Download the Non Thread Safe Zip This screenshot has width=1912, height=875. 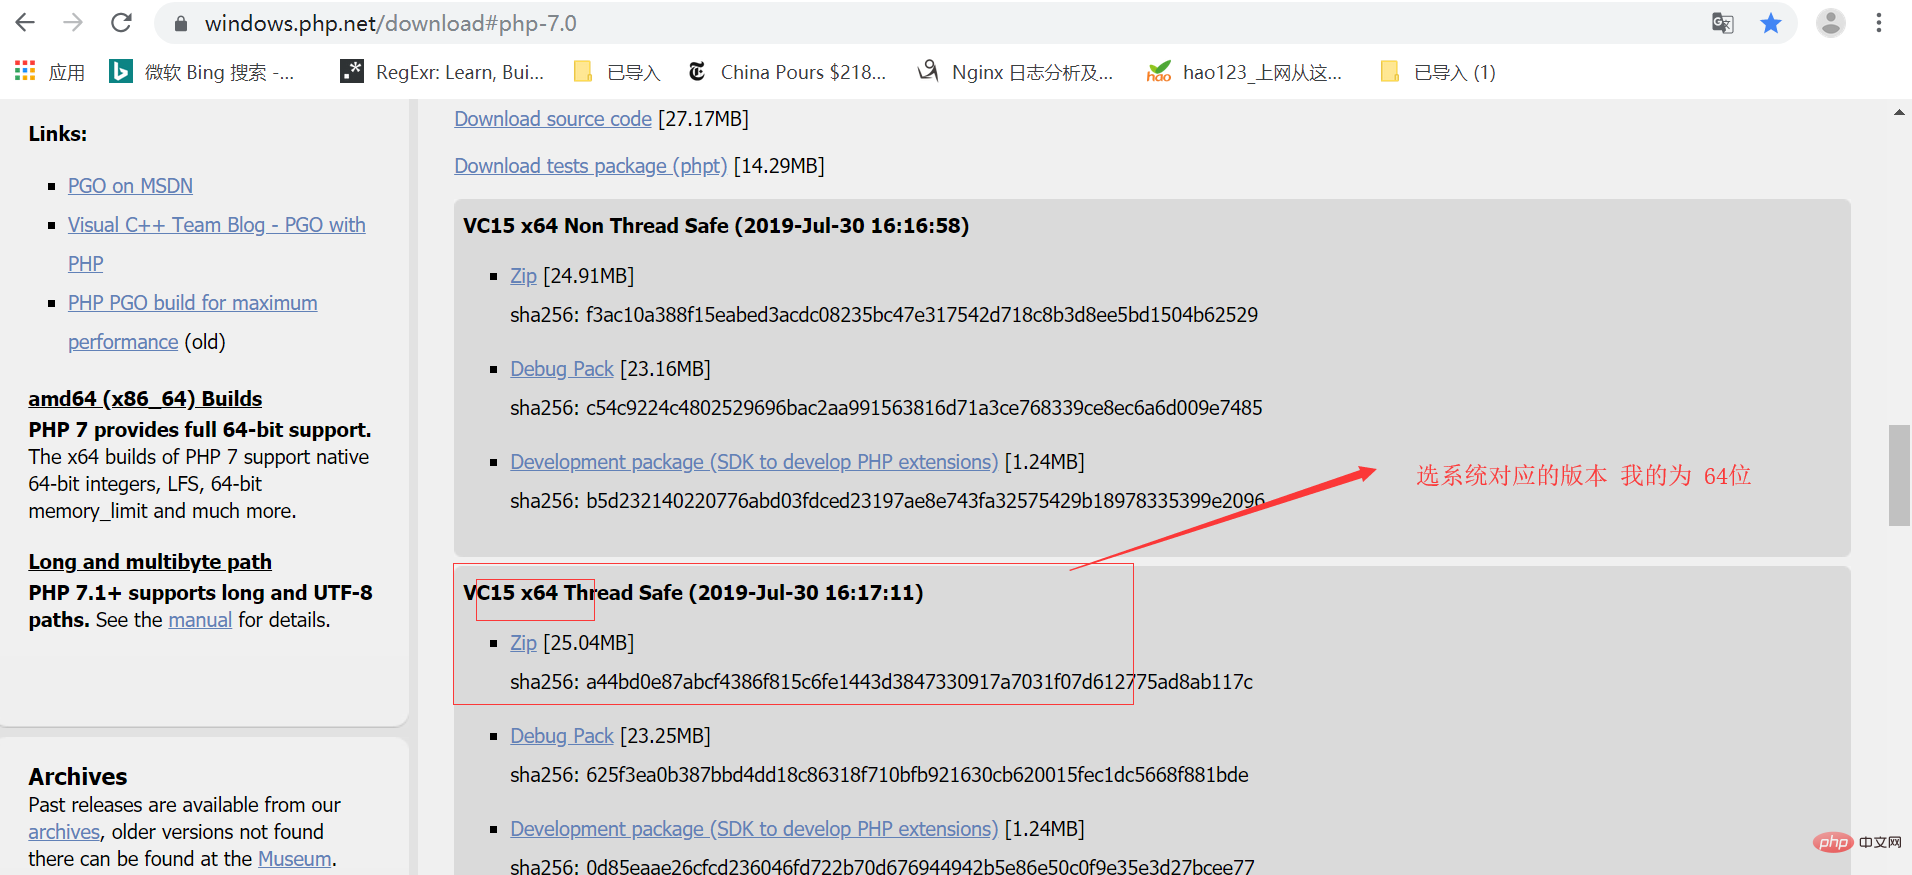pyautogui.click(x=523, y=276)
